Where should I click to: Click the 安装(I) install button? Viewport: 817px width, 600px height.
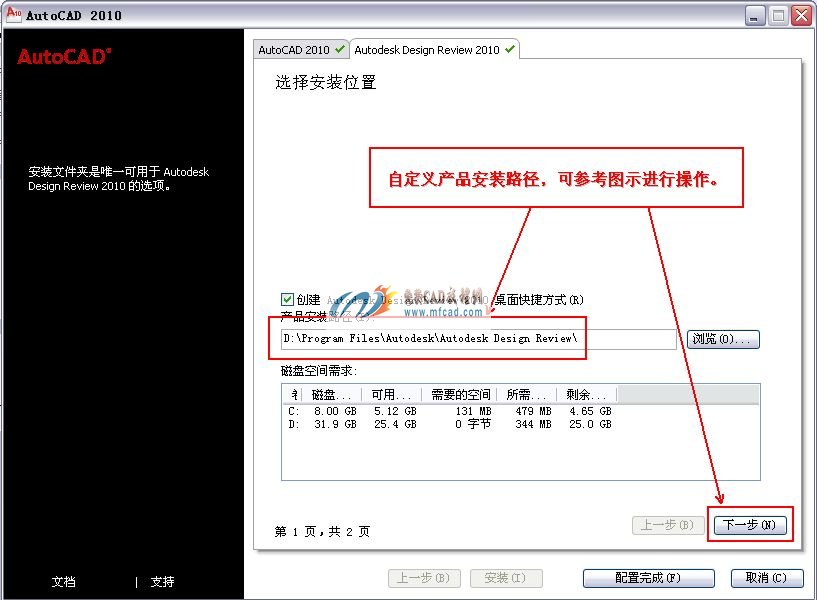[506, 578]
